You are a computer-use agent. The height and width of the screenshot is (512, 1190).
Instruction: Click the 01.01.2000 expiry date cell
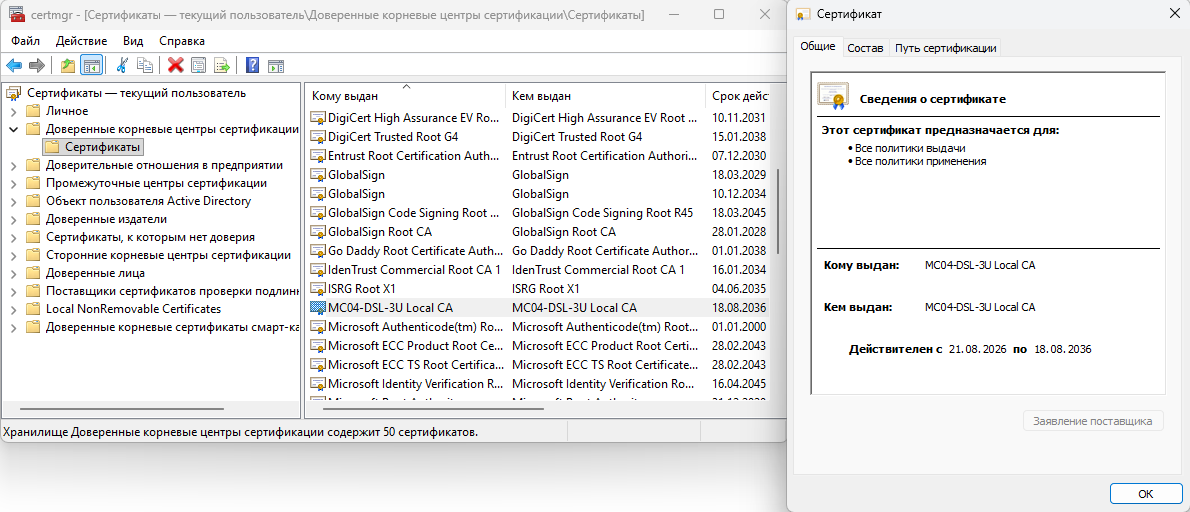click(x=738, y=327)
